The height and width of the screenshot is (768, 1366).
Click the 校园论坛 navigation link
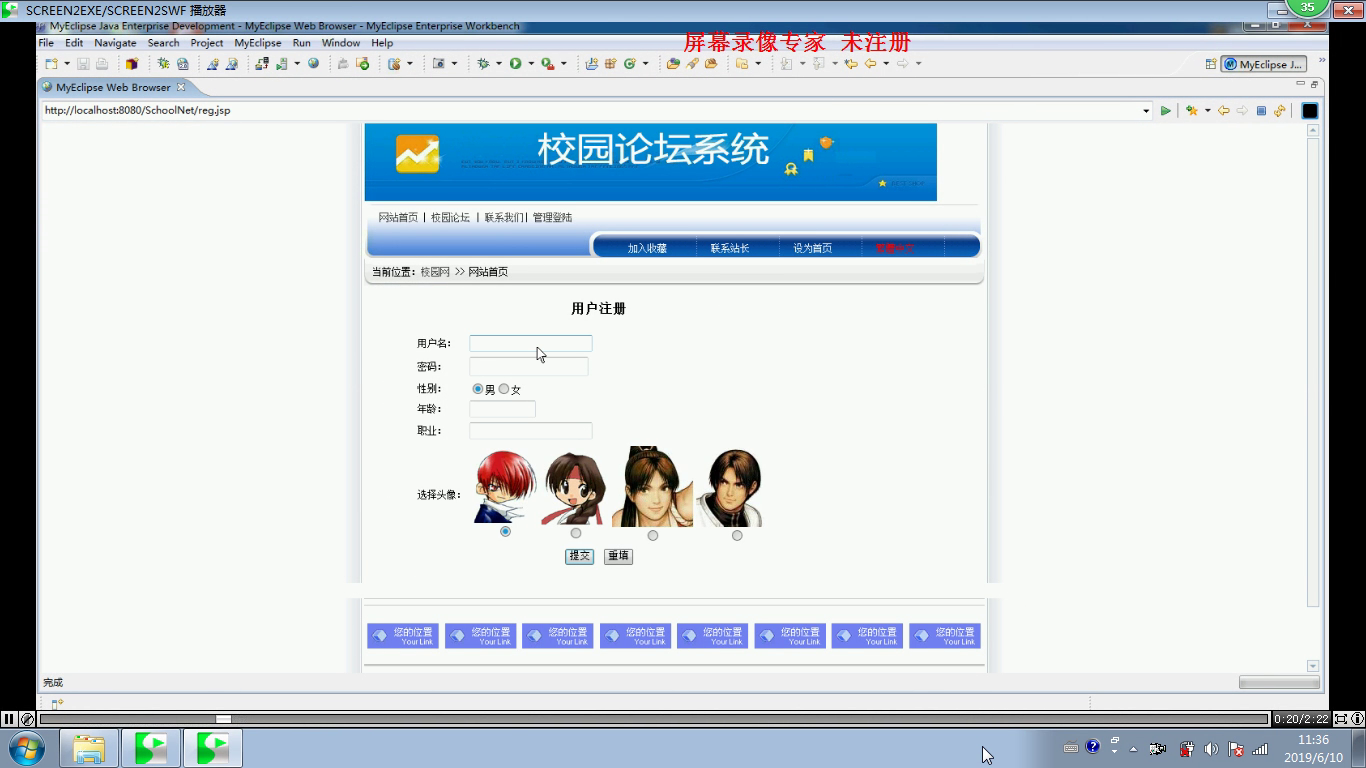coord(450,217)
